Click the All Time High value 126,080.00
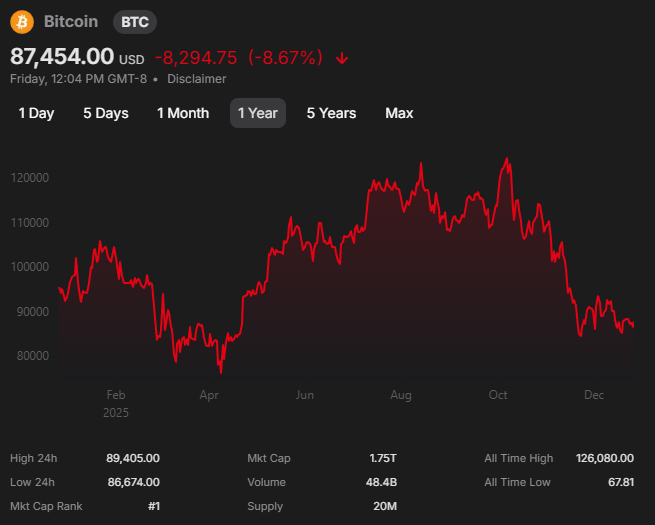Screen dimensions: 655x525 pos(604,459)
